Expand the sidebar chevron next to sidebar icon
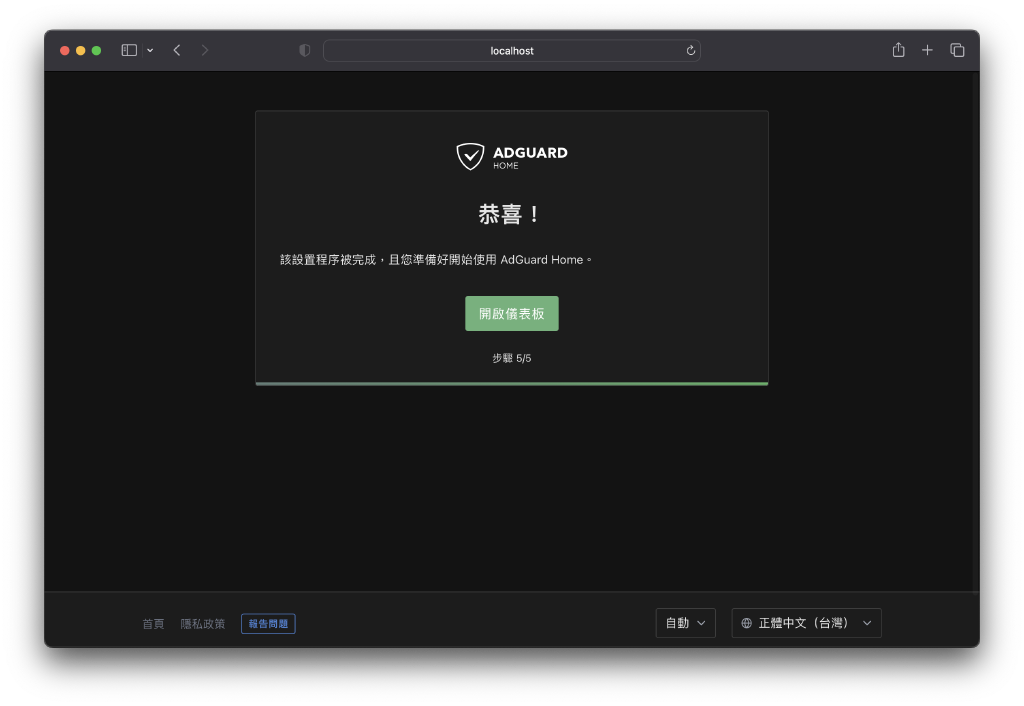 pyautogui.click(x=150, y=49)
